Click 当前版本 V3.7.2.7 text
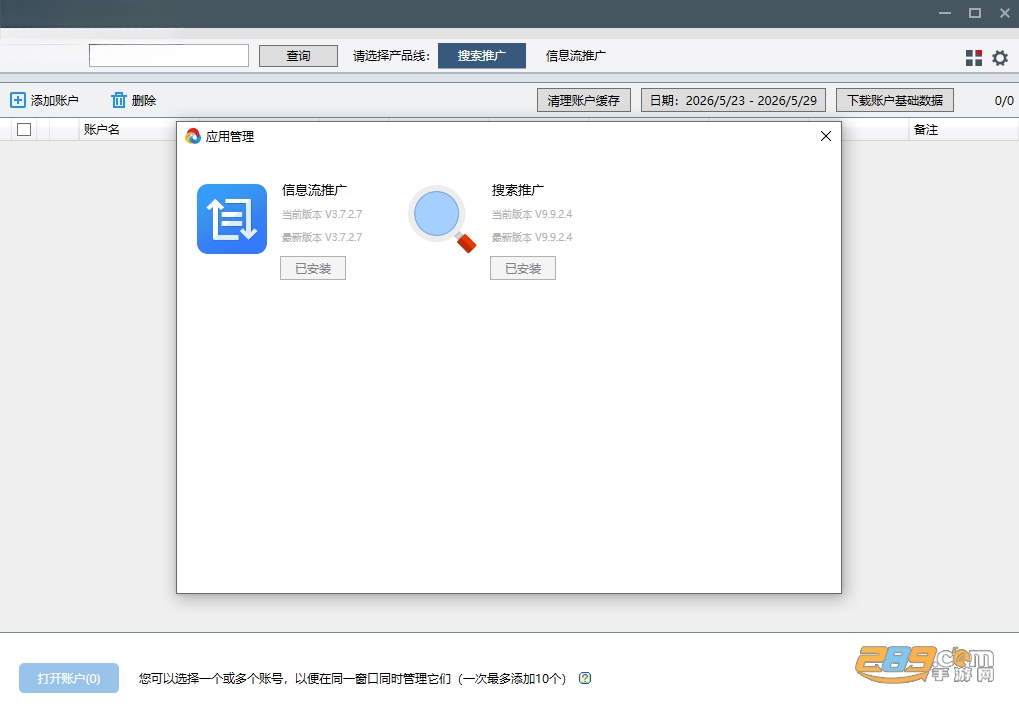This screenshot has height=722, width=1019. [322, 214]
